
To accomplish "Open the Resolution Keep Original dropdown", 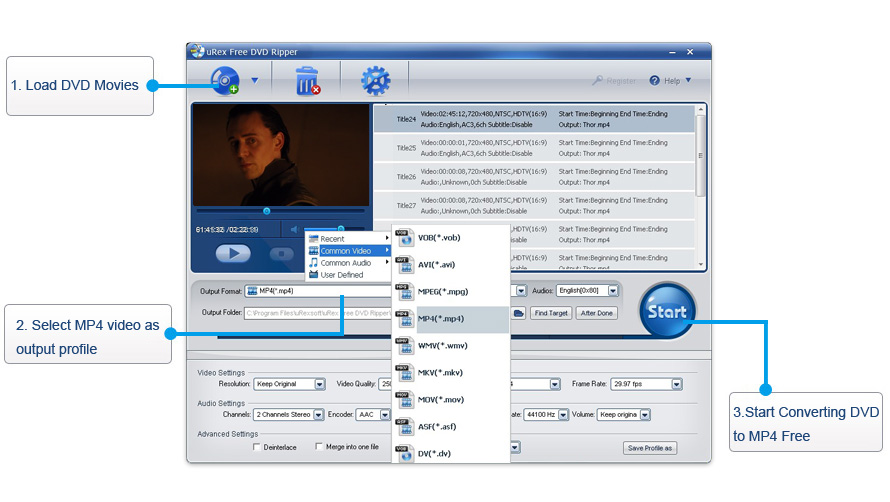I will pos(319,384).
